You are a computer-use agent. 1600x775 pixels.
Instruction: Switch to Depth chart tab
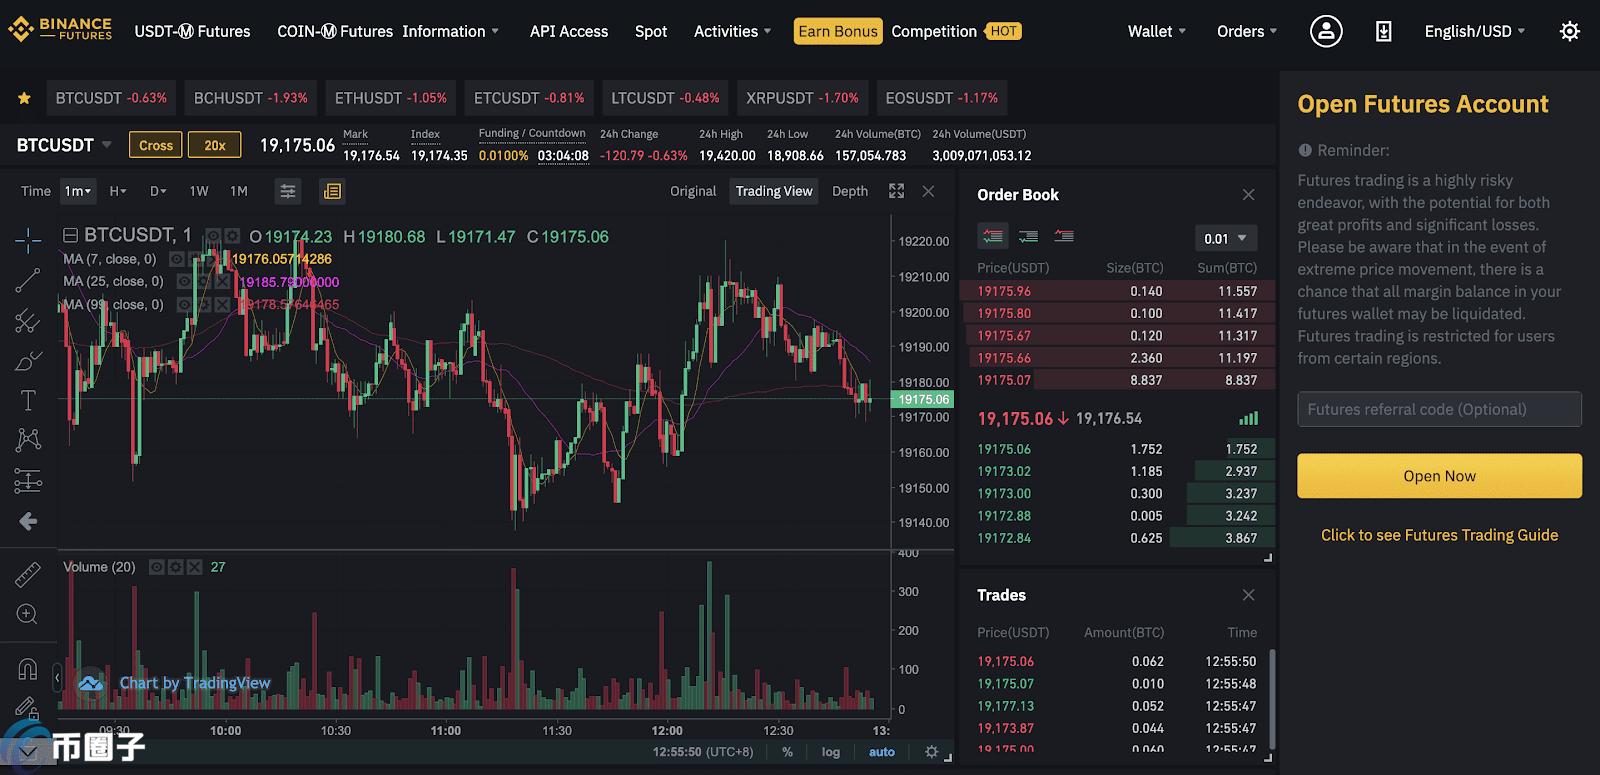pos(850,191)
